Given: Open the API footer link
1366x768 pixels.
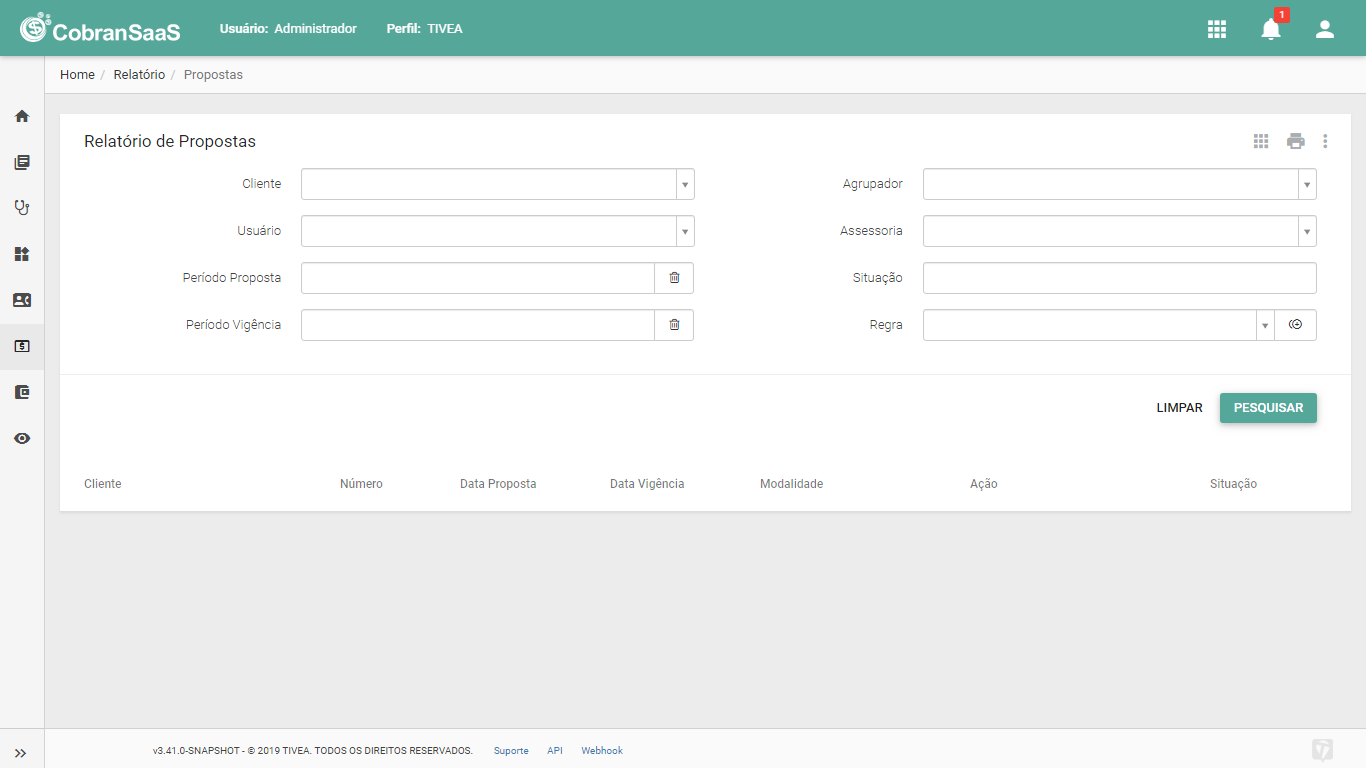Looking at the screenshot, I should pos(555,751).
